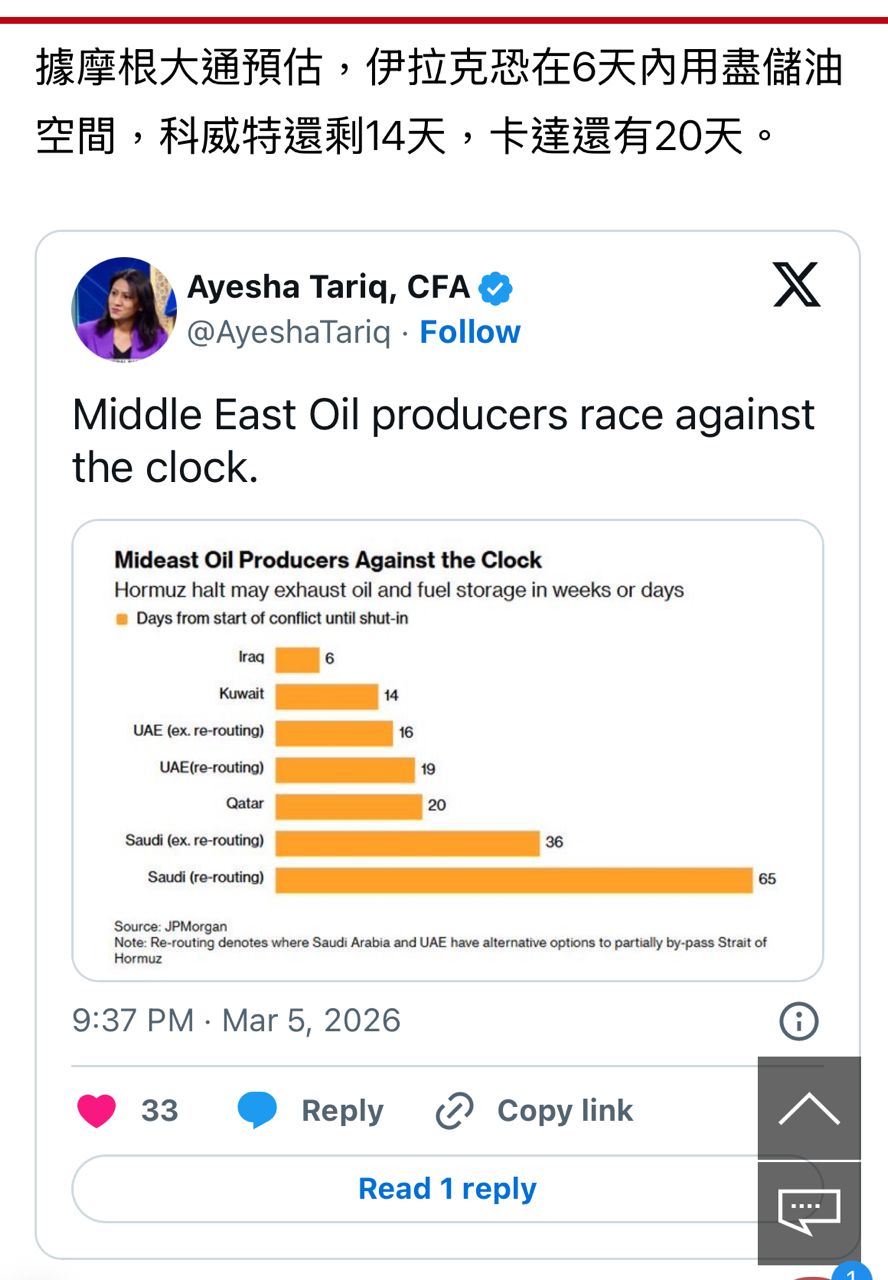
Task: Open Ayesha Tariq's profile avatar
Action: coord(124,309)
